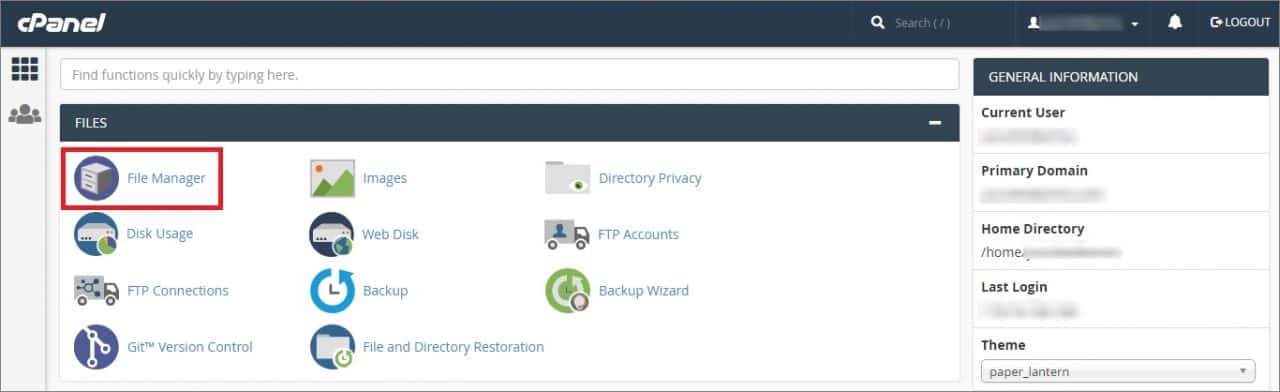Screen dimensions: 1280x392
Task: Click the Home Directory label
Action: [x=1032, y=228]
